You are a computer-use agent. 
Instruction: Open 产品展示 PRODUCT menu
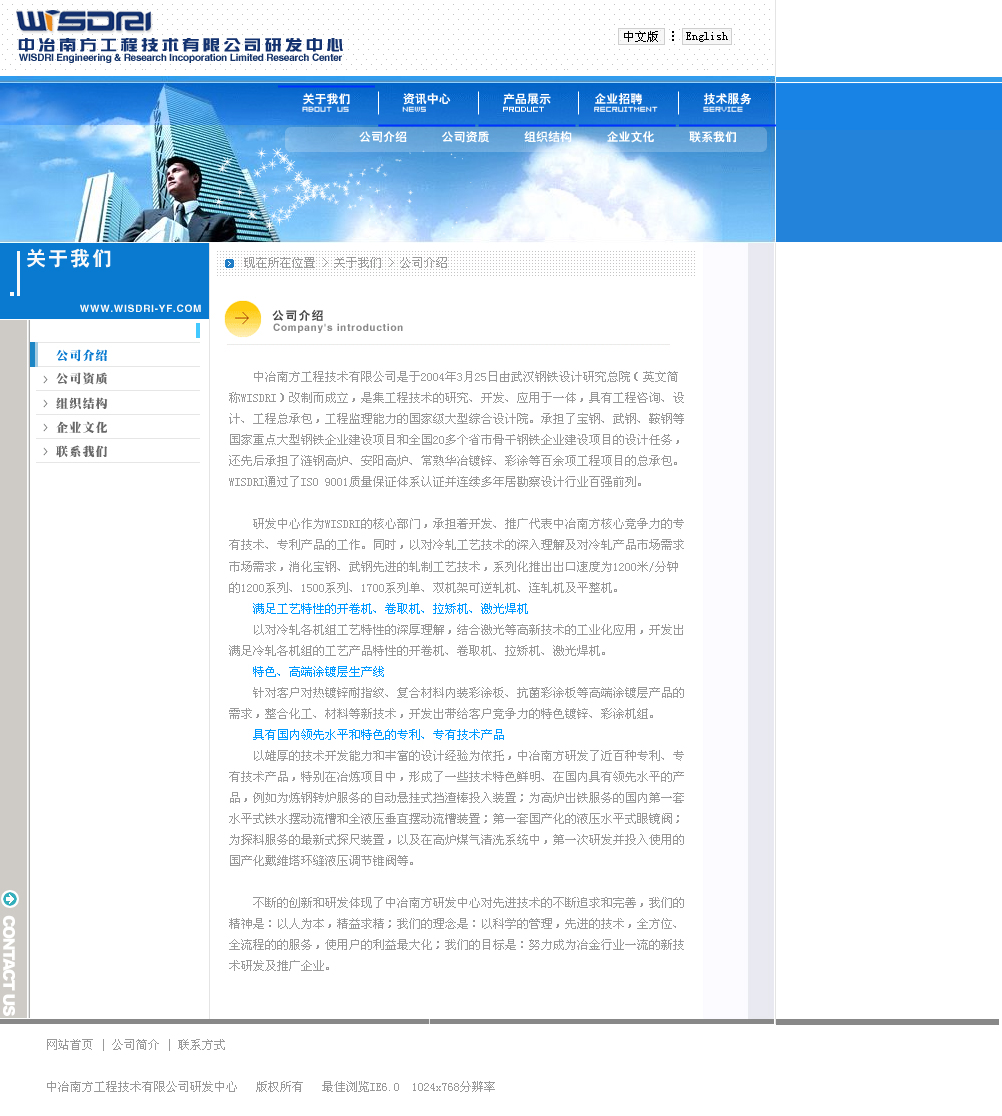[527, 102]
